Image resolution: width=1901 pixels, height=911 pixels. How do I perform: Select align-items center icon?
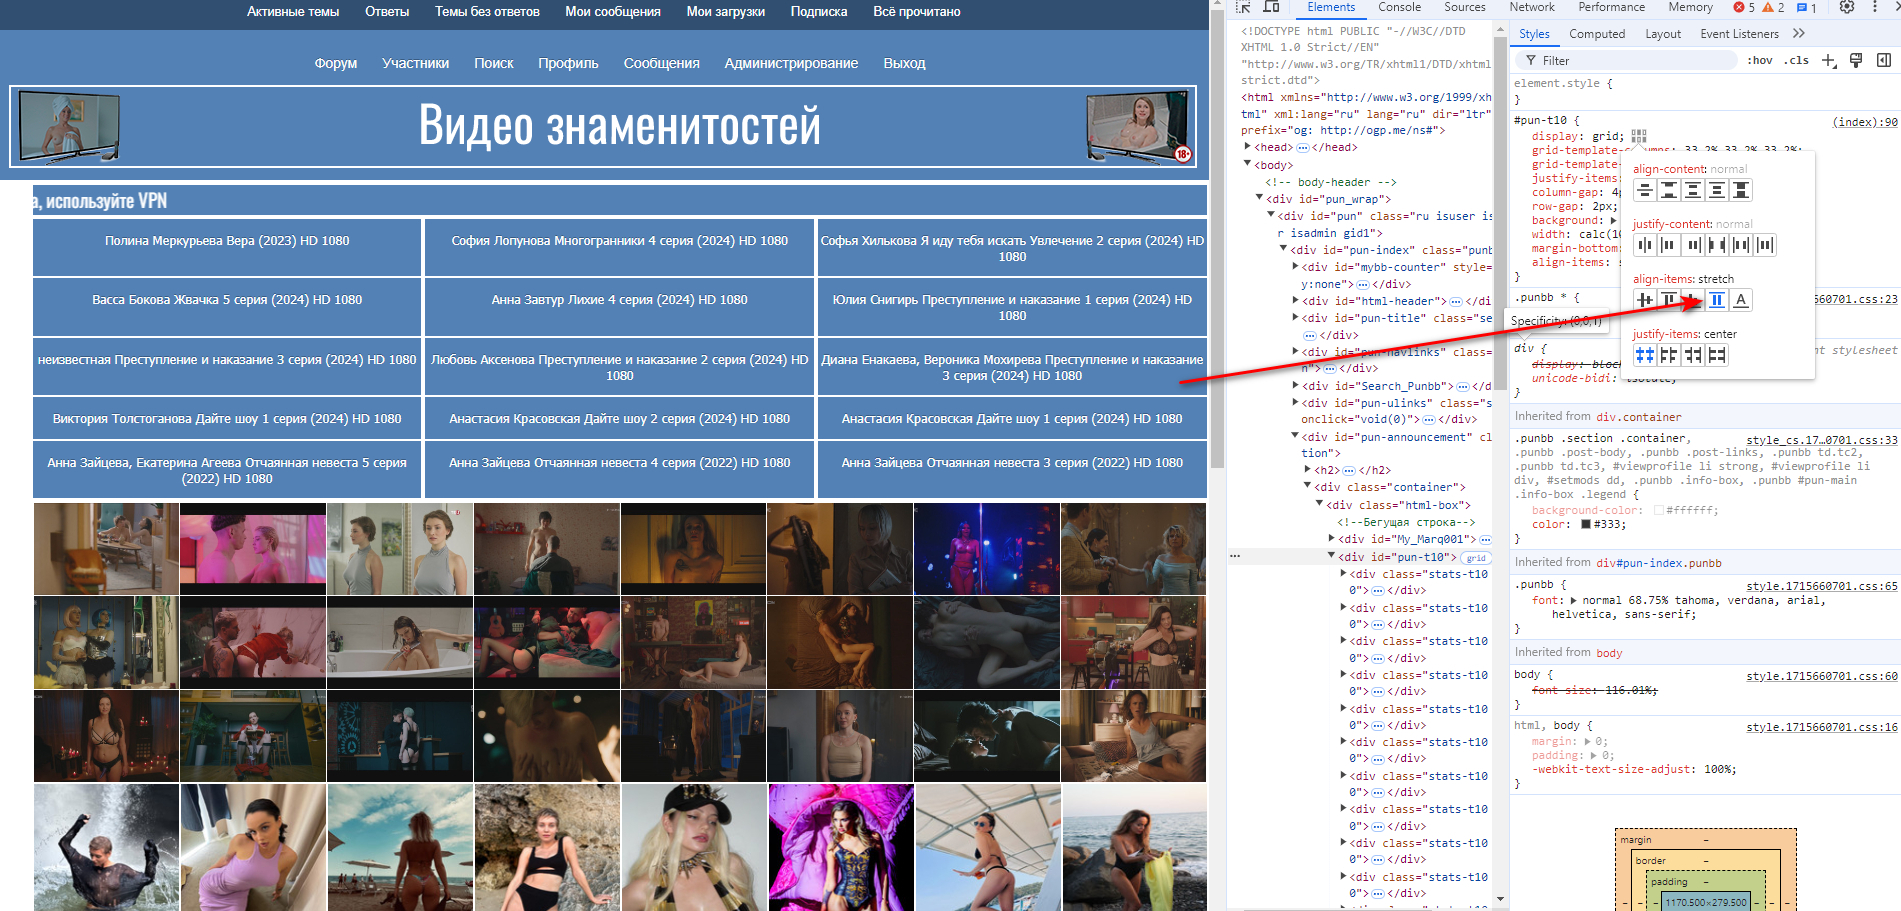point(1645,300)
